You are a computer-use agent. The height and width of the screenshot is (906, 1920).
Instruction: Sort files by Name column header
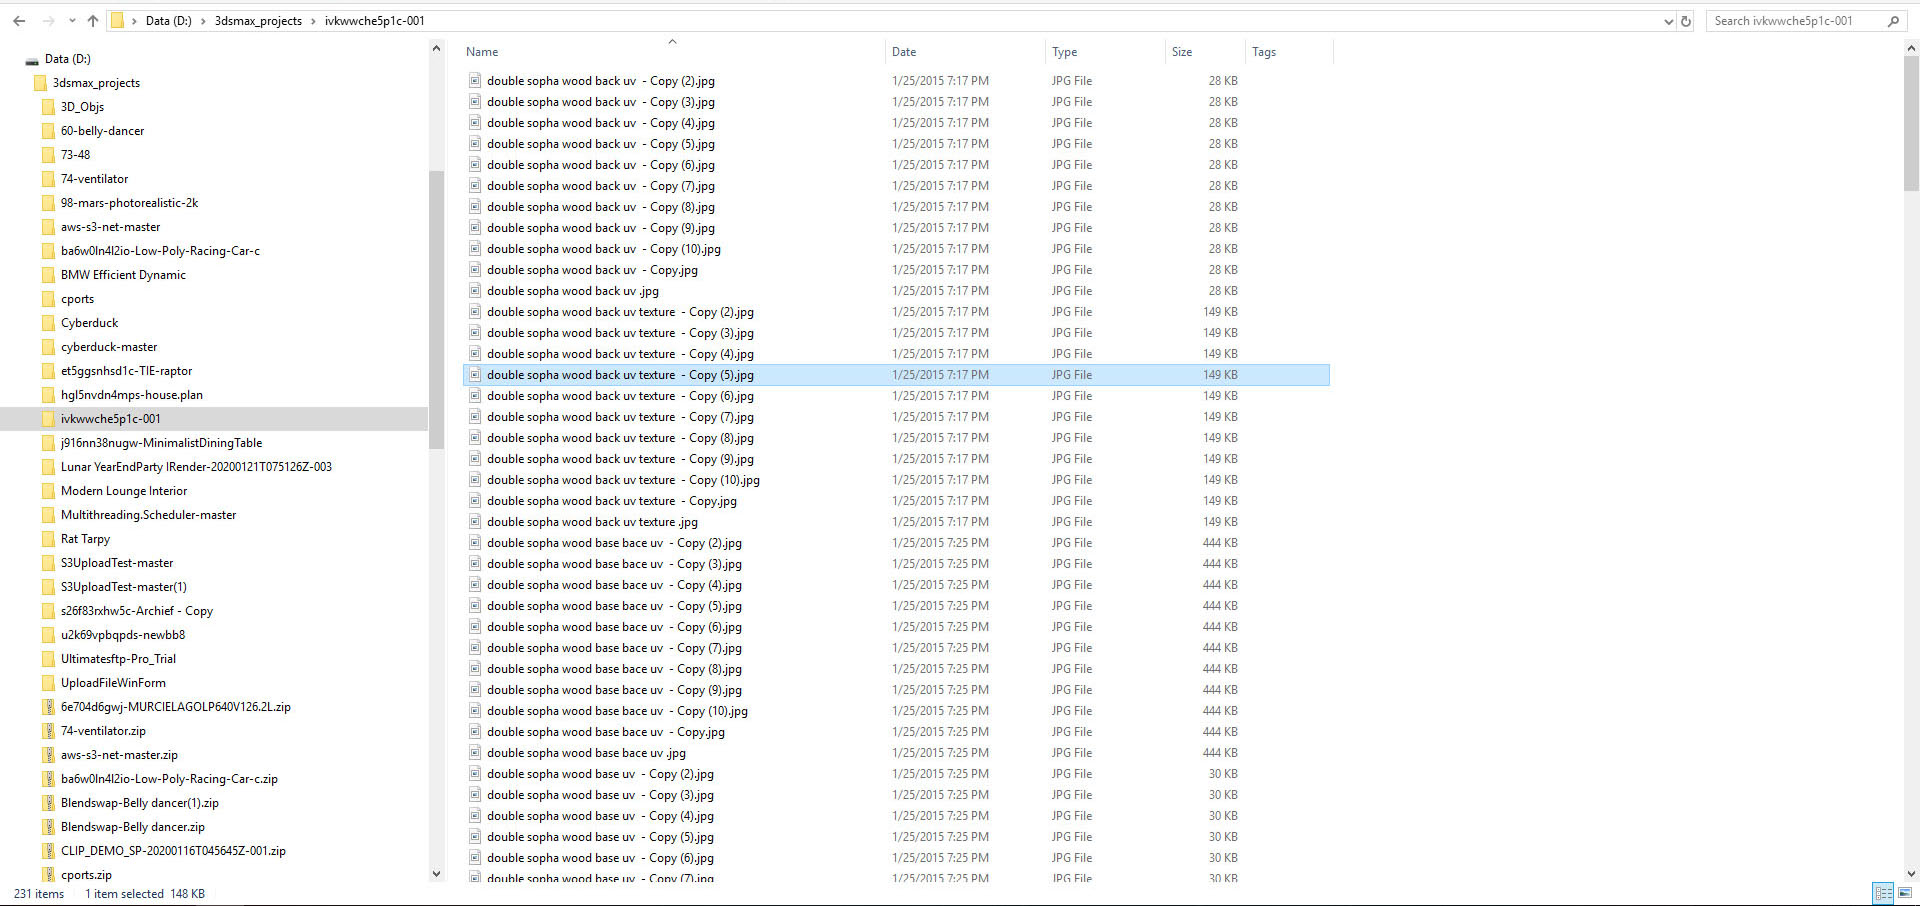(482, 52)
